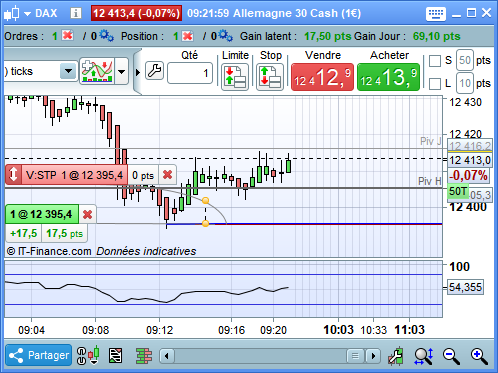Expand the indicators dropdown arrow
498x373 pixels.
[x=121, y=71]
